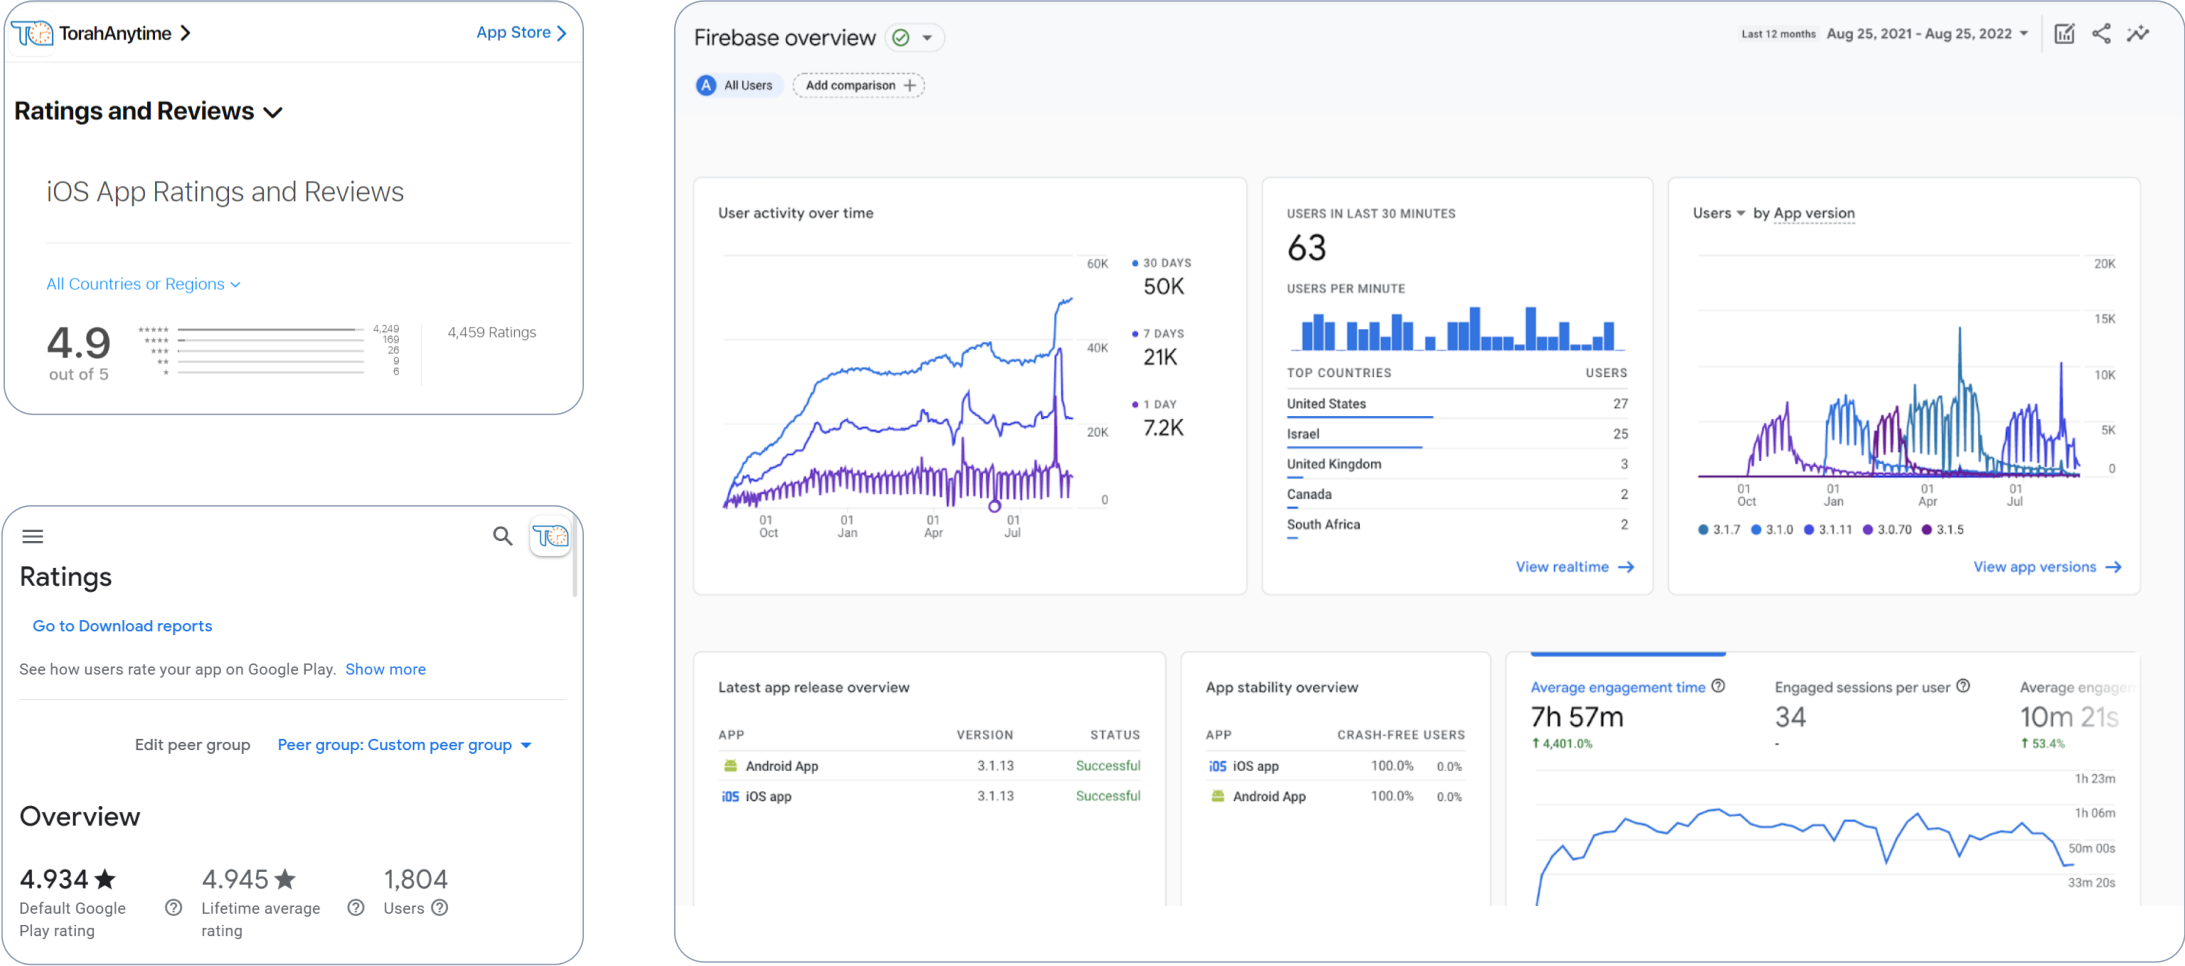This screenshot has height=966, width=2185.
Task: Select the 1 DAY legend item
Action: click(1155, 405)
